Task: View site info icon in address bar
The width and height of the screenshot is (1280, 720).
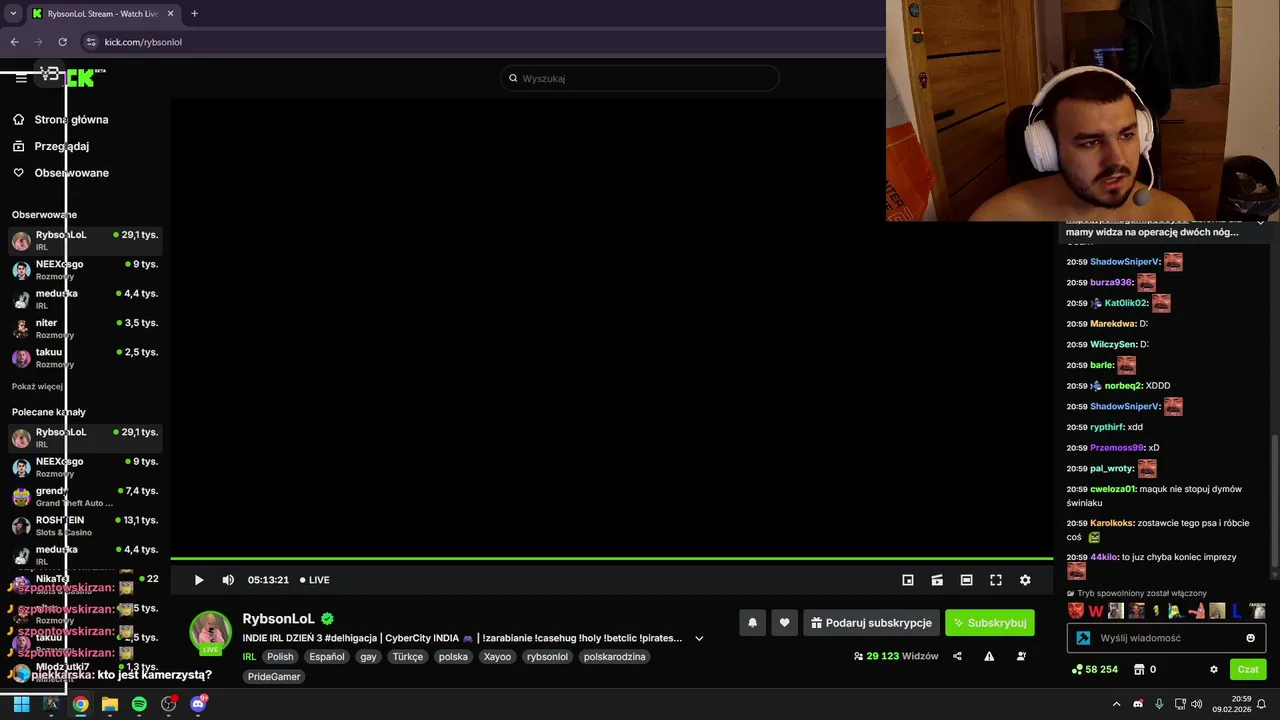Action: coord(91,42)
